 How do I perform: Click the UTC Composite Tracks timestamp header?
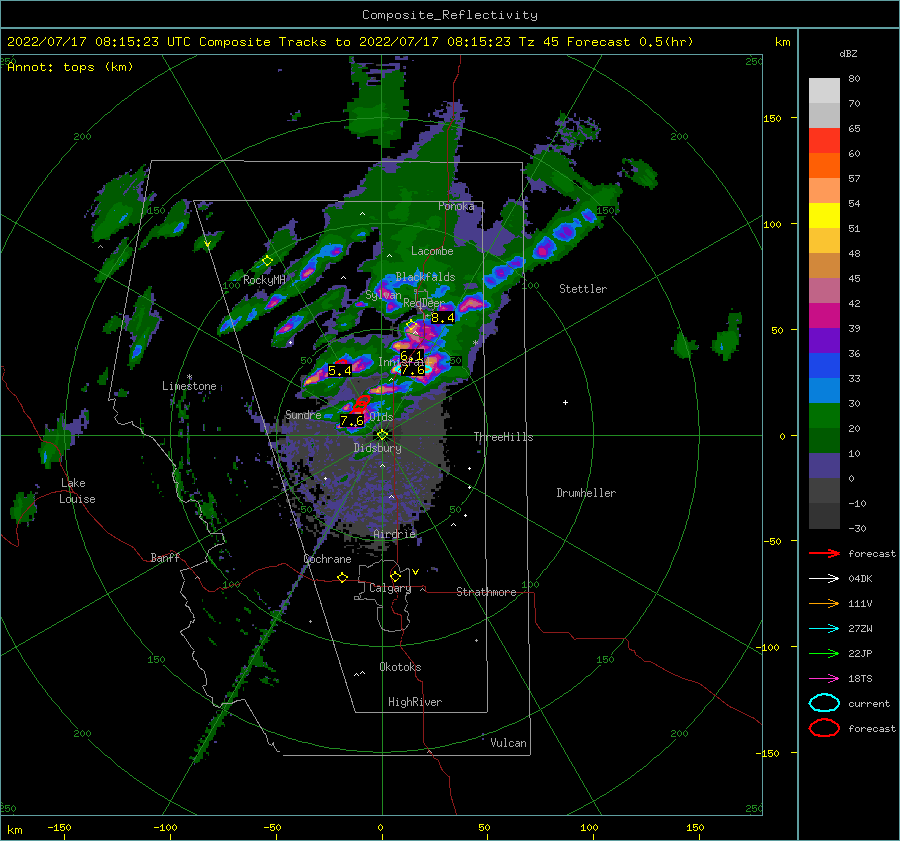[x=350, y=42]
